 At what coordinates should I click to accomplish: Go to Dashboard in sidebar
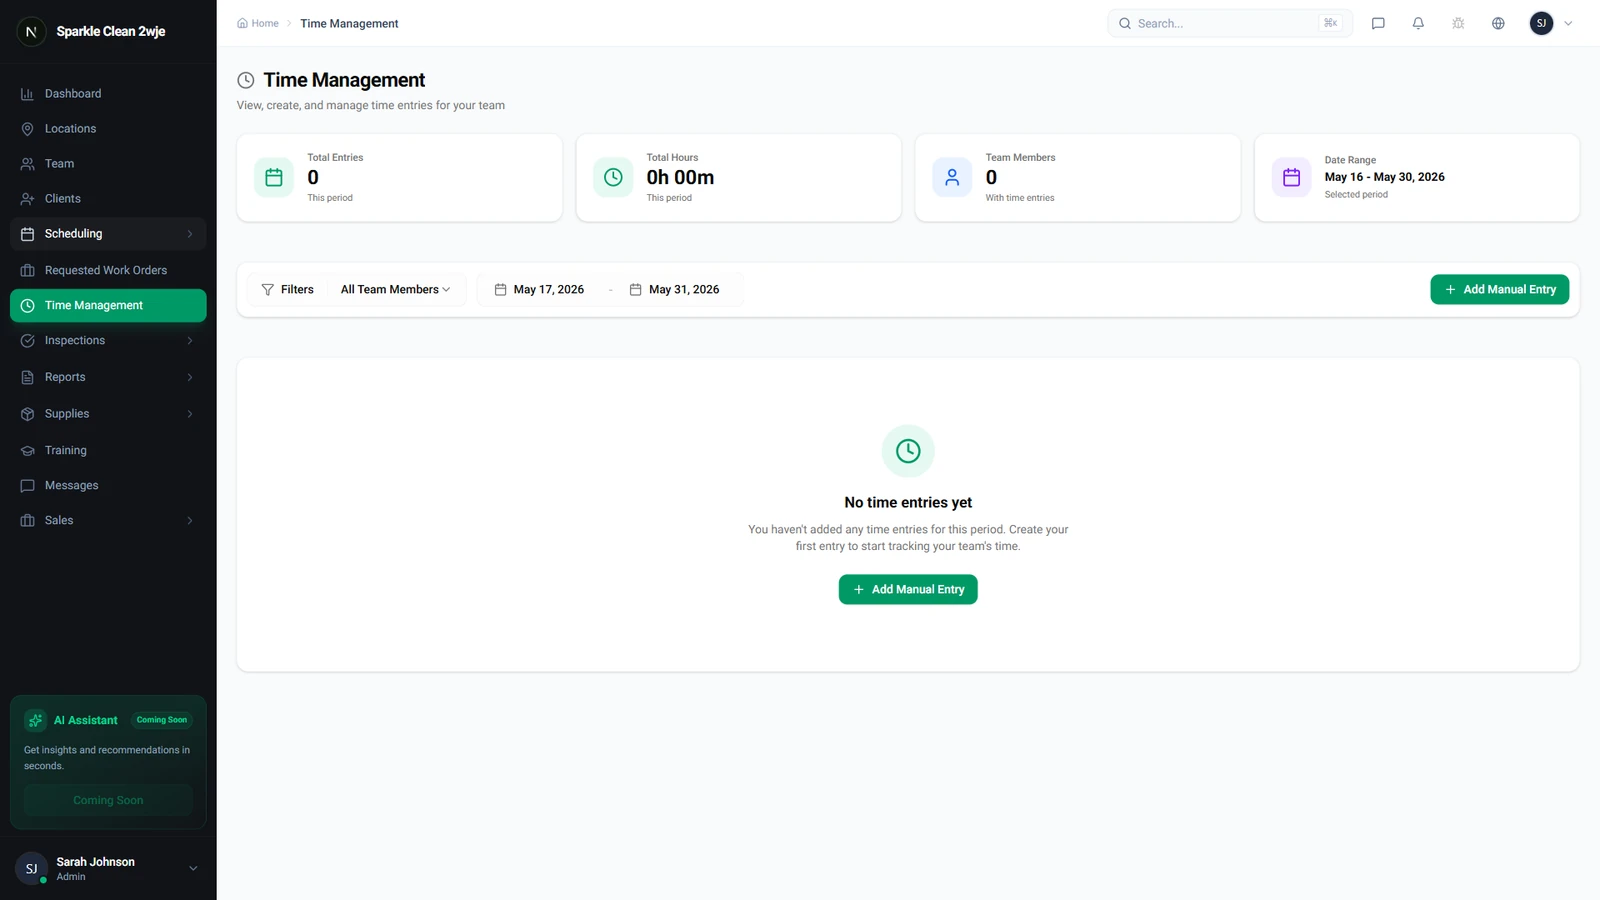click(x=108, y=94)
